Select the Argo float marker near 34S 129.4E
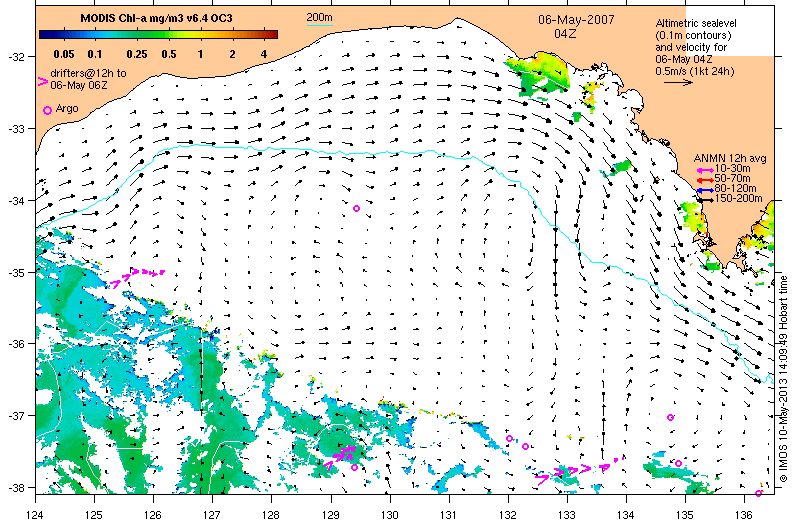This screenshot has width=800, height=520. tap(357, 208)
